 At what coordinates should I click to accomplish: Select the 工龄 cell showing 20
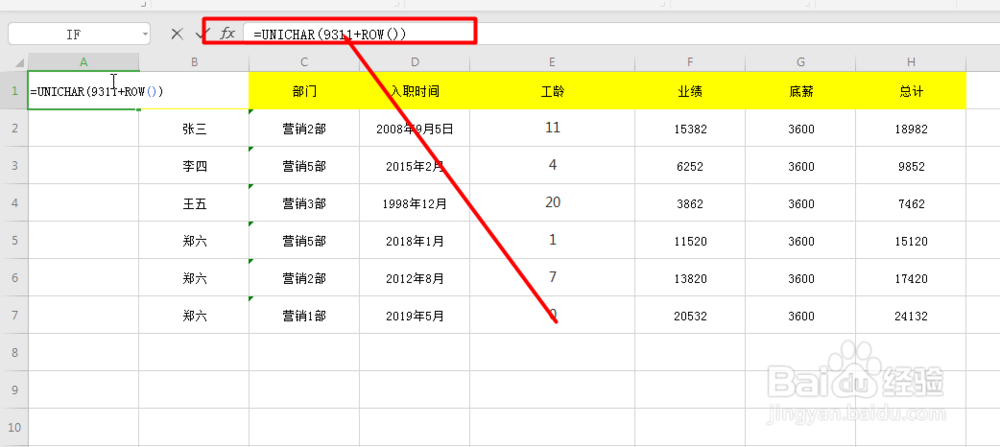click(x=552, y=203)
